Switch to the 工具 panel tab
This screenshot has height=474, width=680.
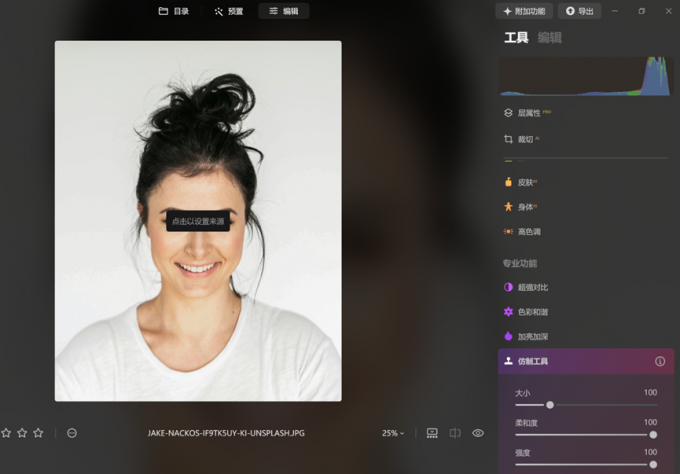point(516,38)
